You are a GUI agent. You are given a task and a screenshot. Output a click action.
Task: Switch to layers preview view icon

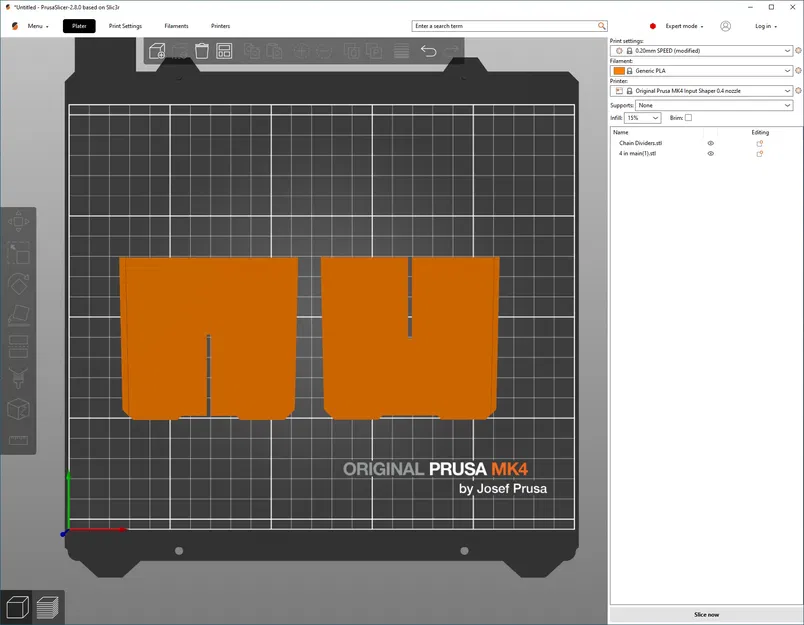click(x=47, y=606)
